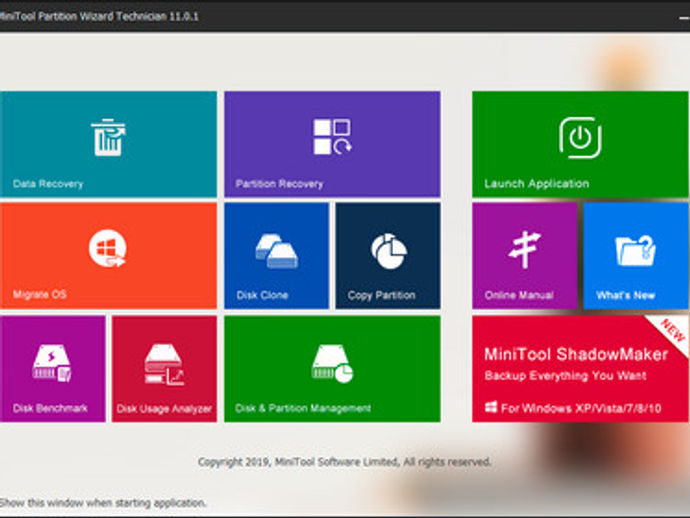Viewport: 690px width, 518px height.
Task: Open the Disk Usage Analyzer chart icon
Action: [x=164, y=364]
